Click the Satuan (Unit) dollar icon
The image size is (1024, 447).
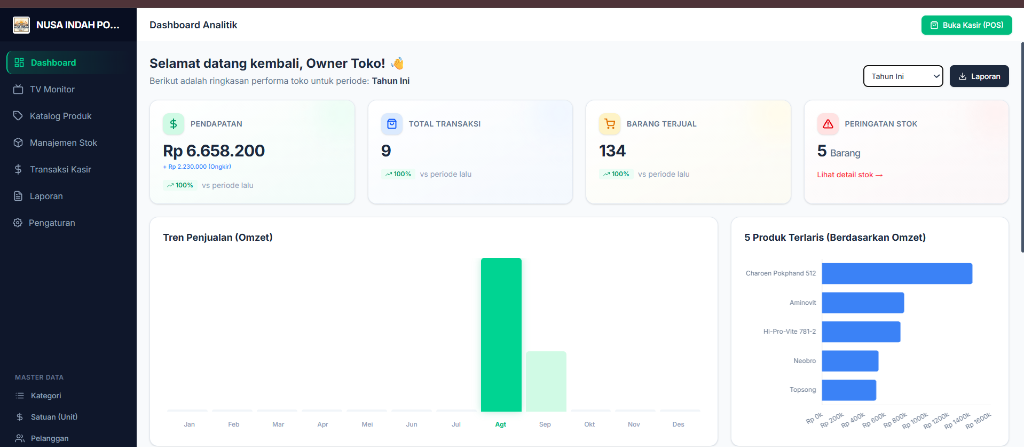click(x=20, y=417)
